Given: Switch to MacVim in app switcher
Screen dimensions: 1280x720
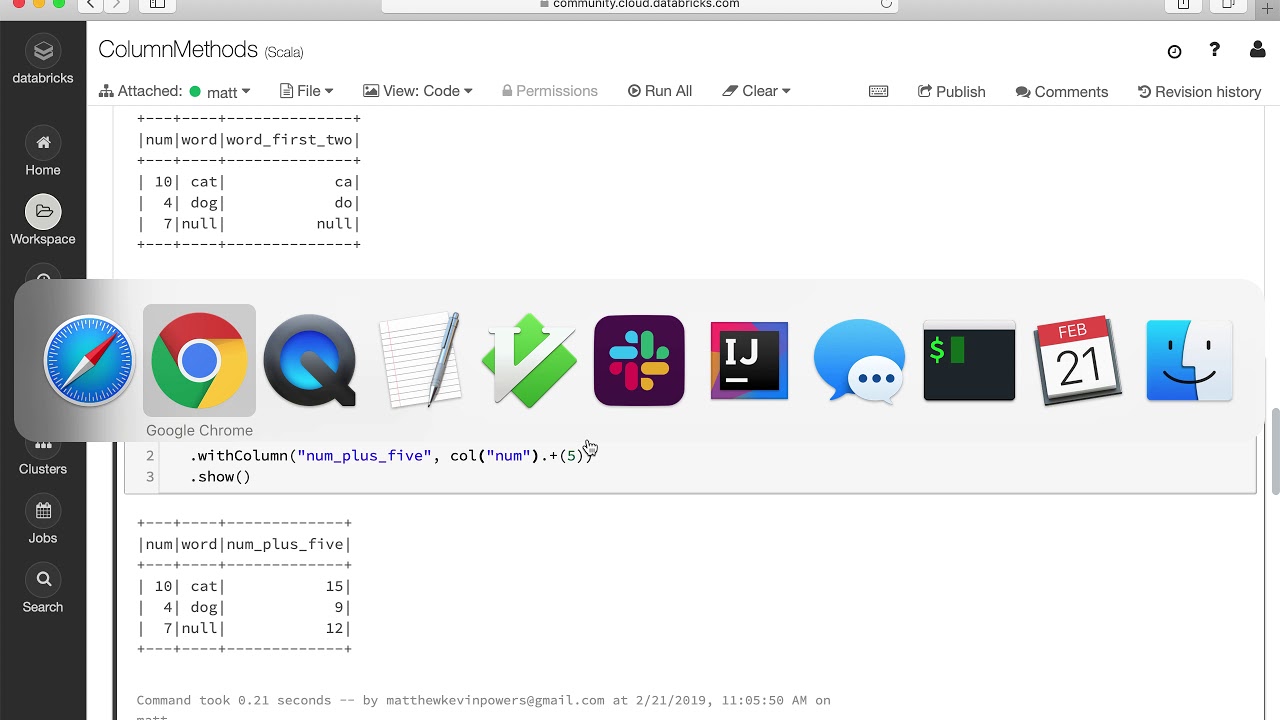Looking at the screenshot, I should (529, 361).
